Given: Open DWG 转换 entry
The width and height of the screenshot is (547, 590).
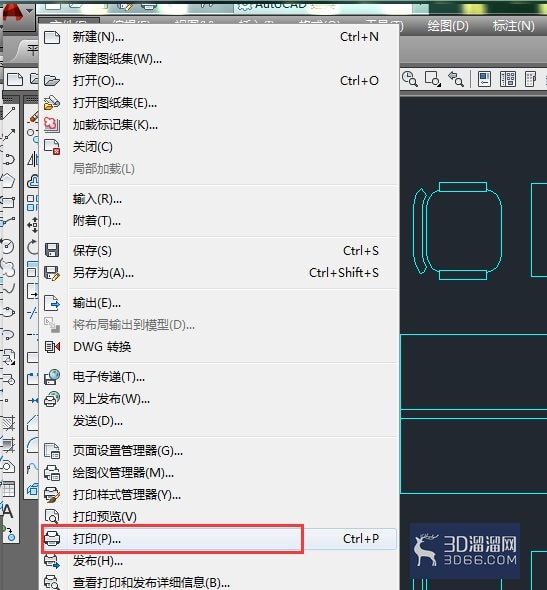Looking at the screenshot, I should click(219, 347).
